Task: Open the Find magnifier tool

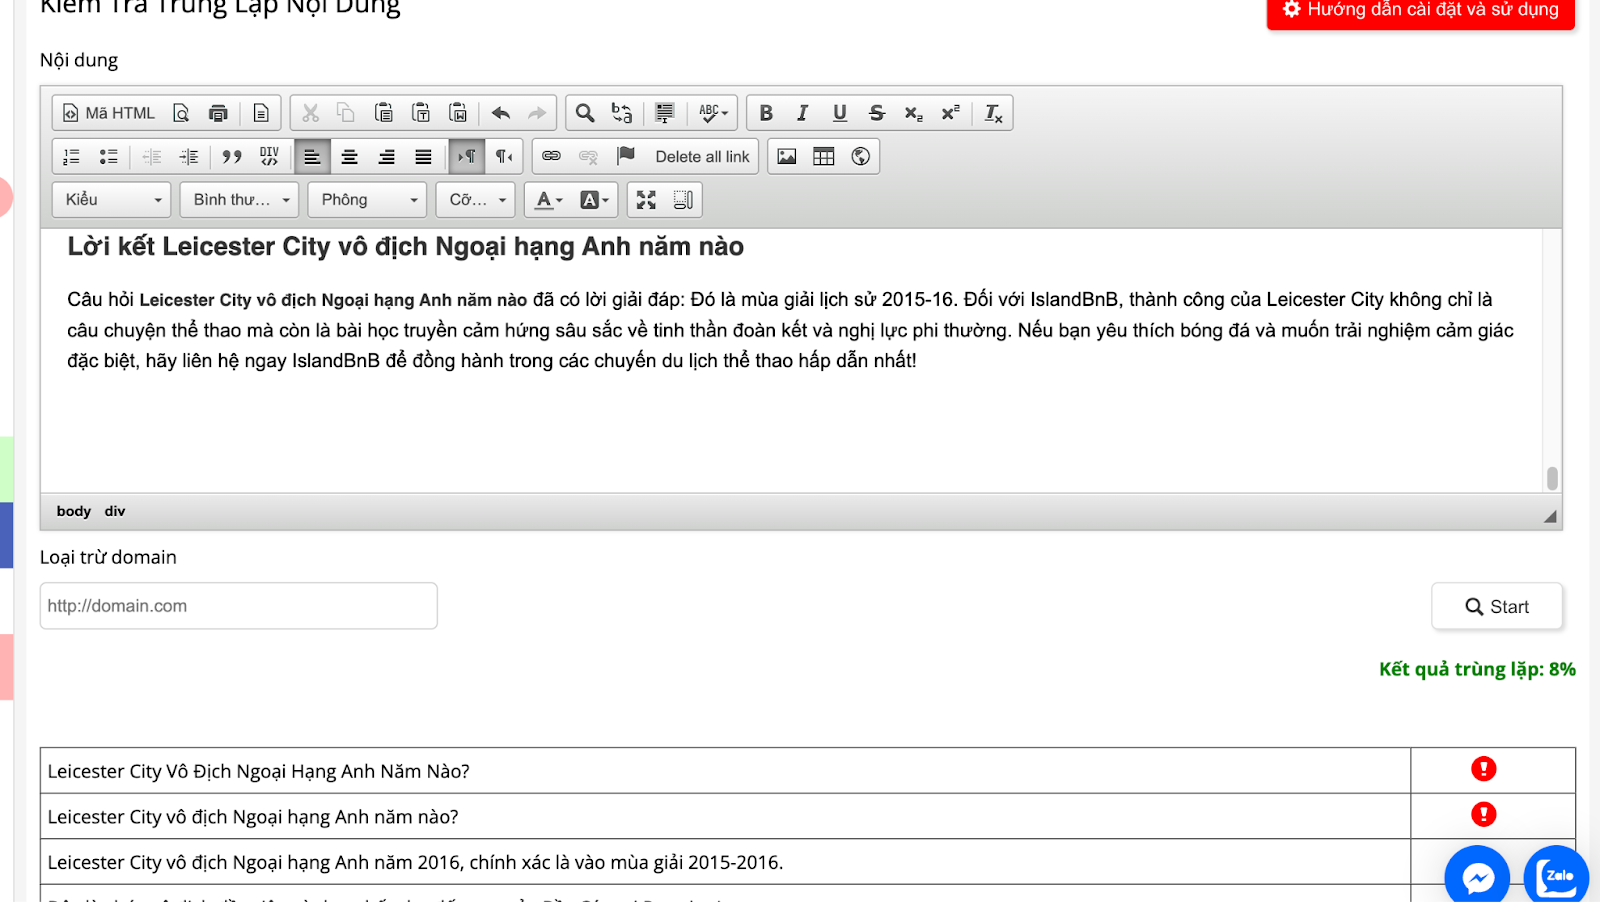Action: click(585, 113)
